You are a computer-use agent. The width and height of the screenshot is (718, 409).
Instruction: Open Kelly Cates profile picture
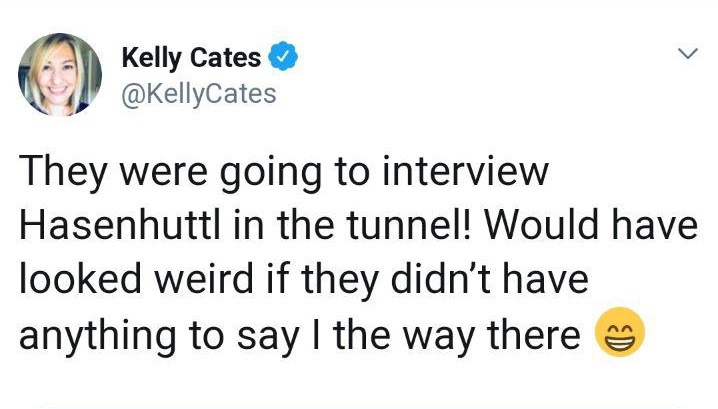60,74
